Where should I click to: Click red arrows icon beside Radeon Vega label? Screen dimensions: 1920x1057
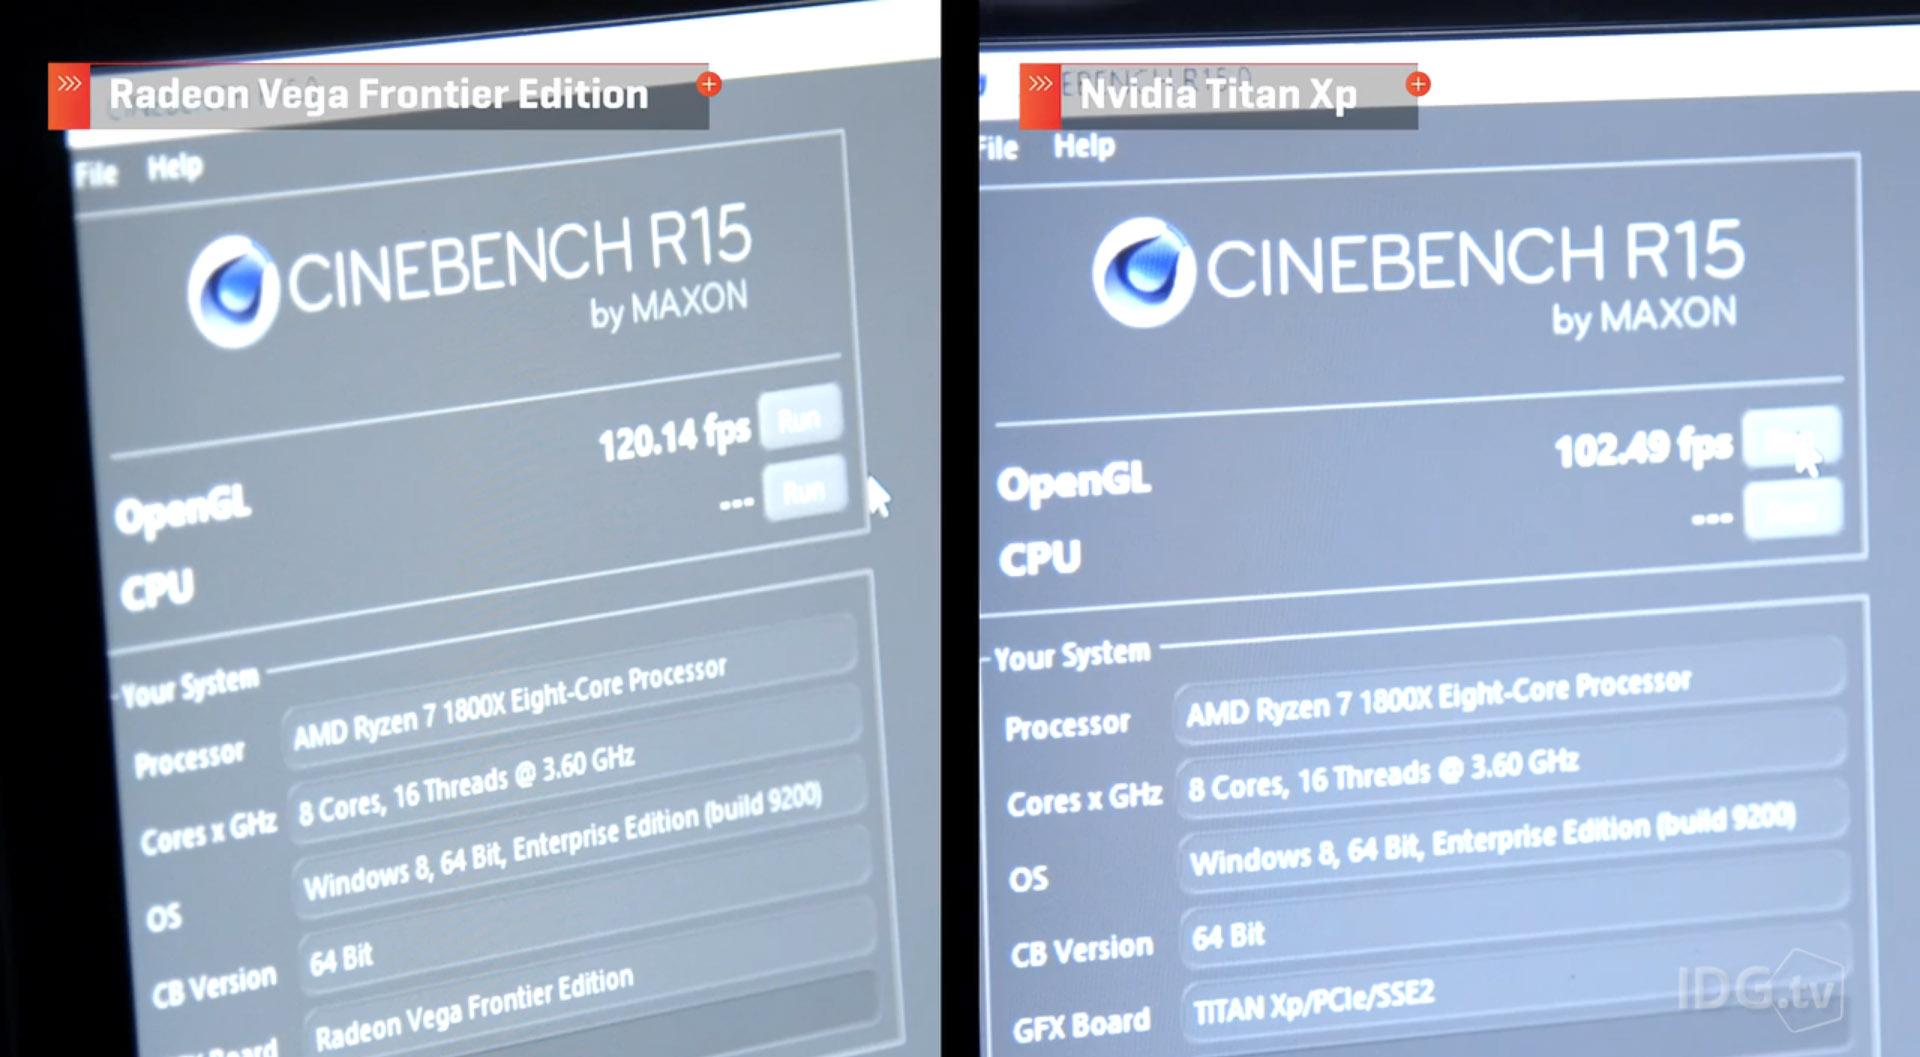pyautogui.click(x=69, y=97)
